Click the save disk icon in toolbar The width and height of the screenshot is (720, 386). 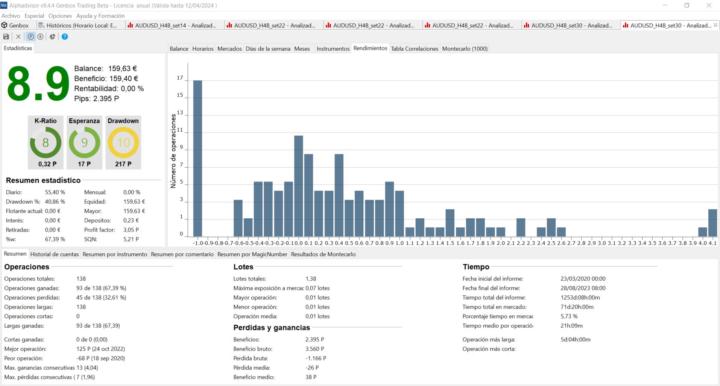tap(6, 37)
